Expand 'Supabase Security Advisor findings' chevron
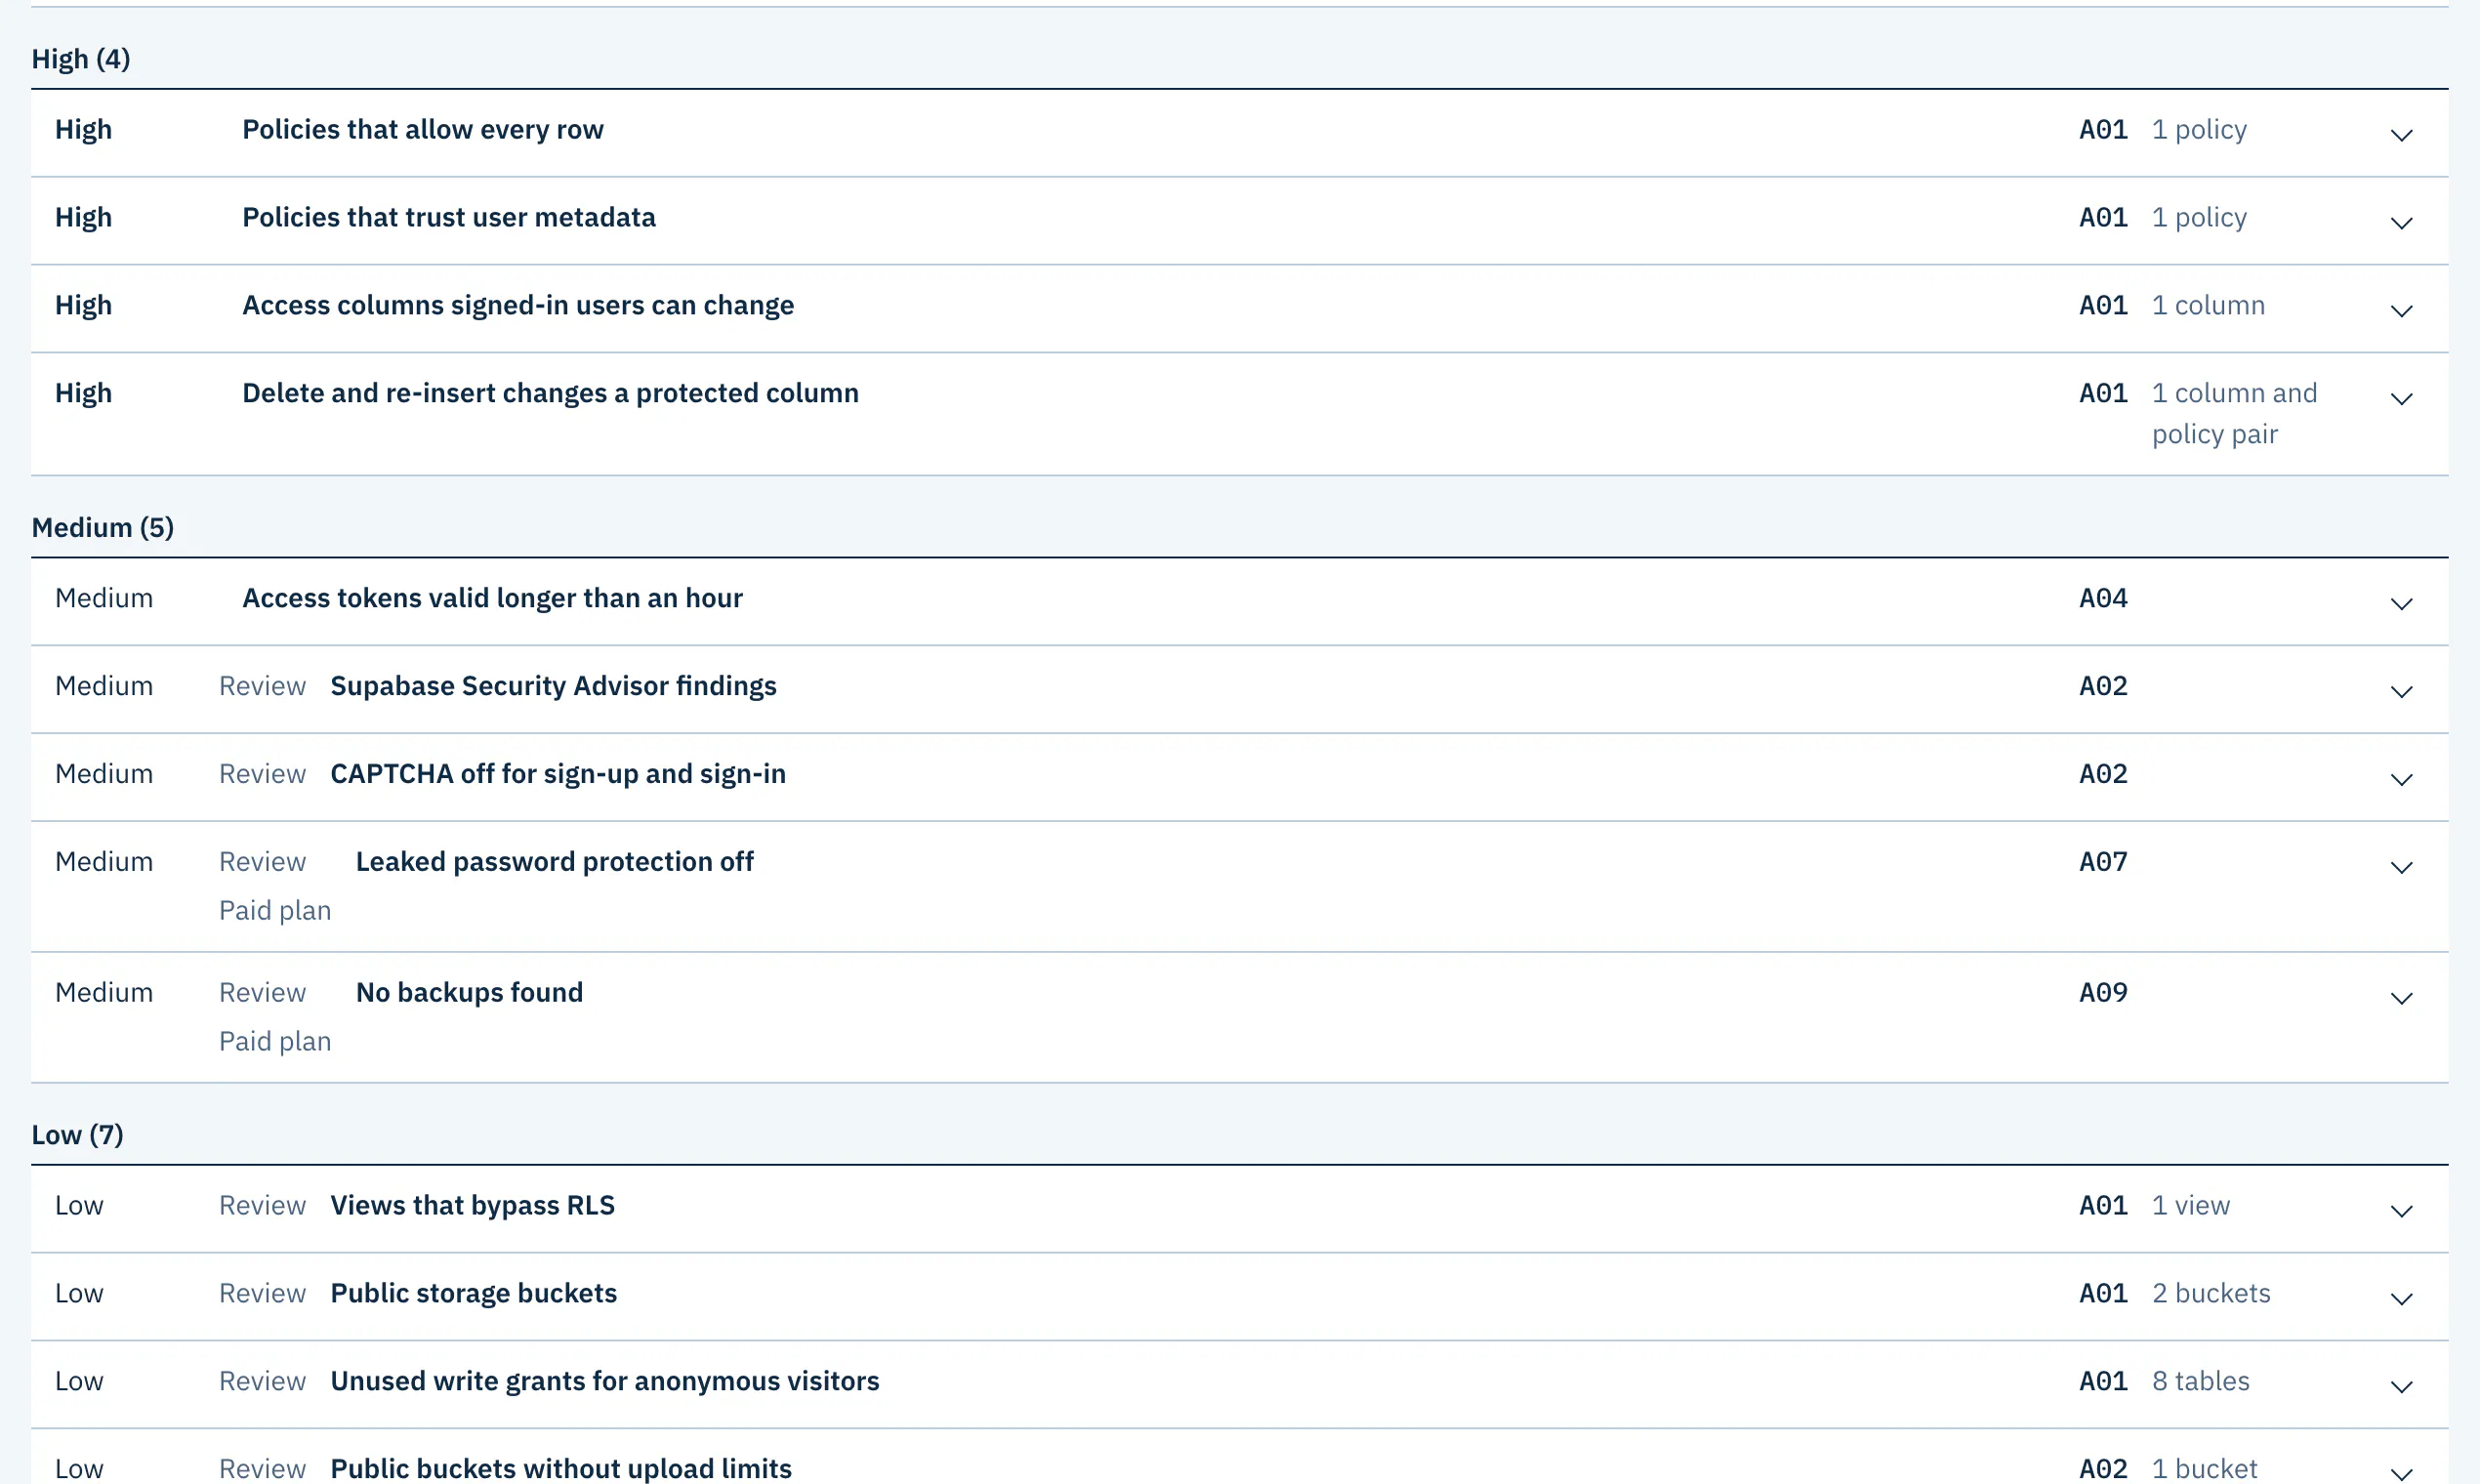The width and height of the screenshot is (2480, 1484). click(2401, 692)
